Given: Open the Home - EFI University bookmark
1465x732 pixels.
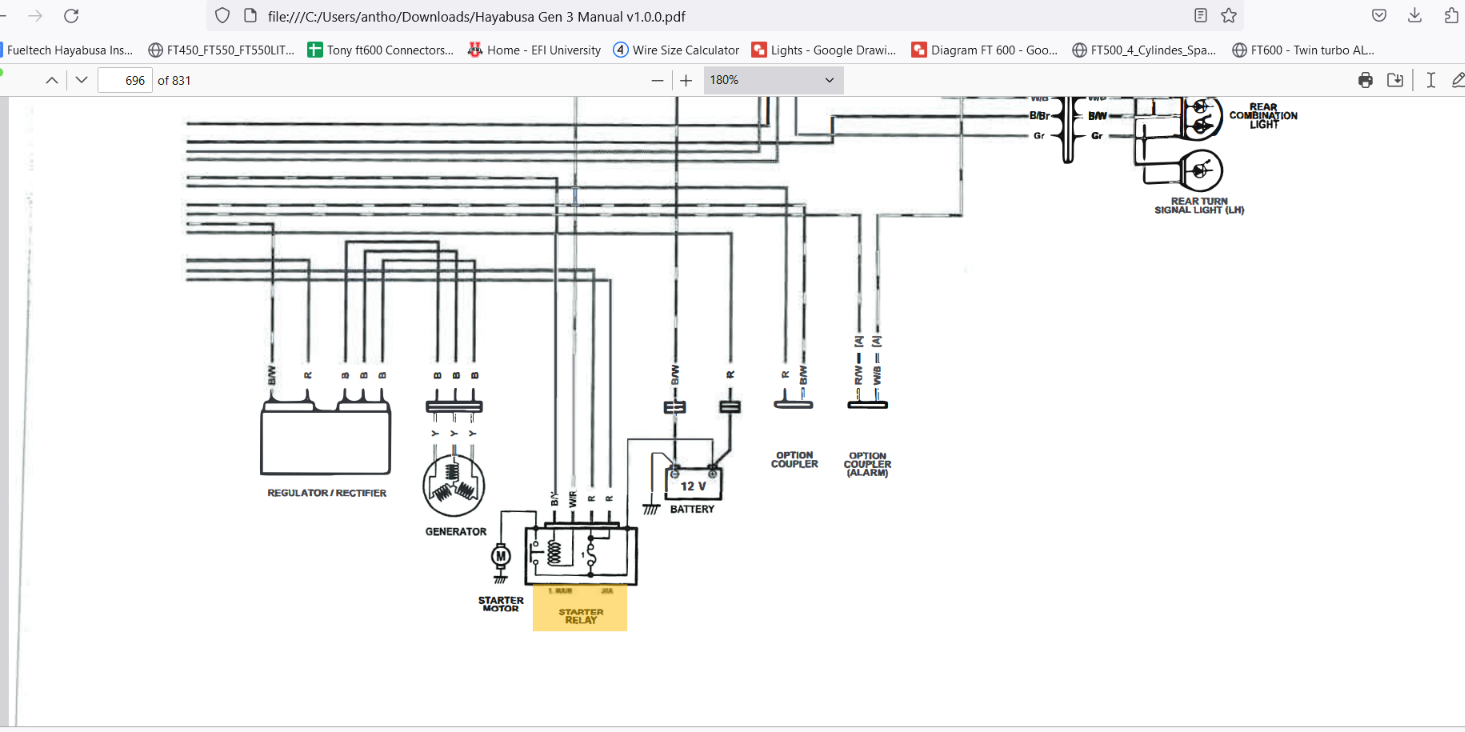Looking at the screenshot, I should pos(534,50).
